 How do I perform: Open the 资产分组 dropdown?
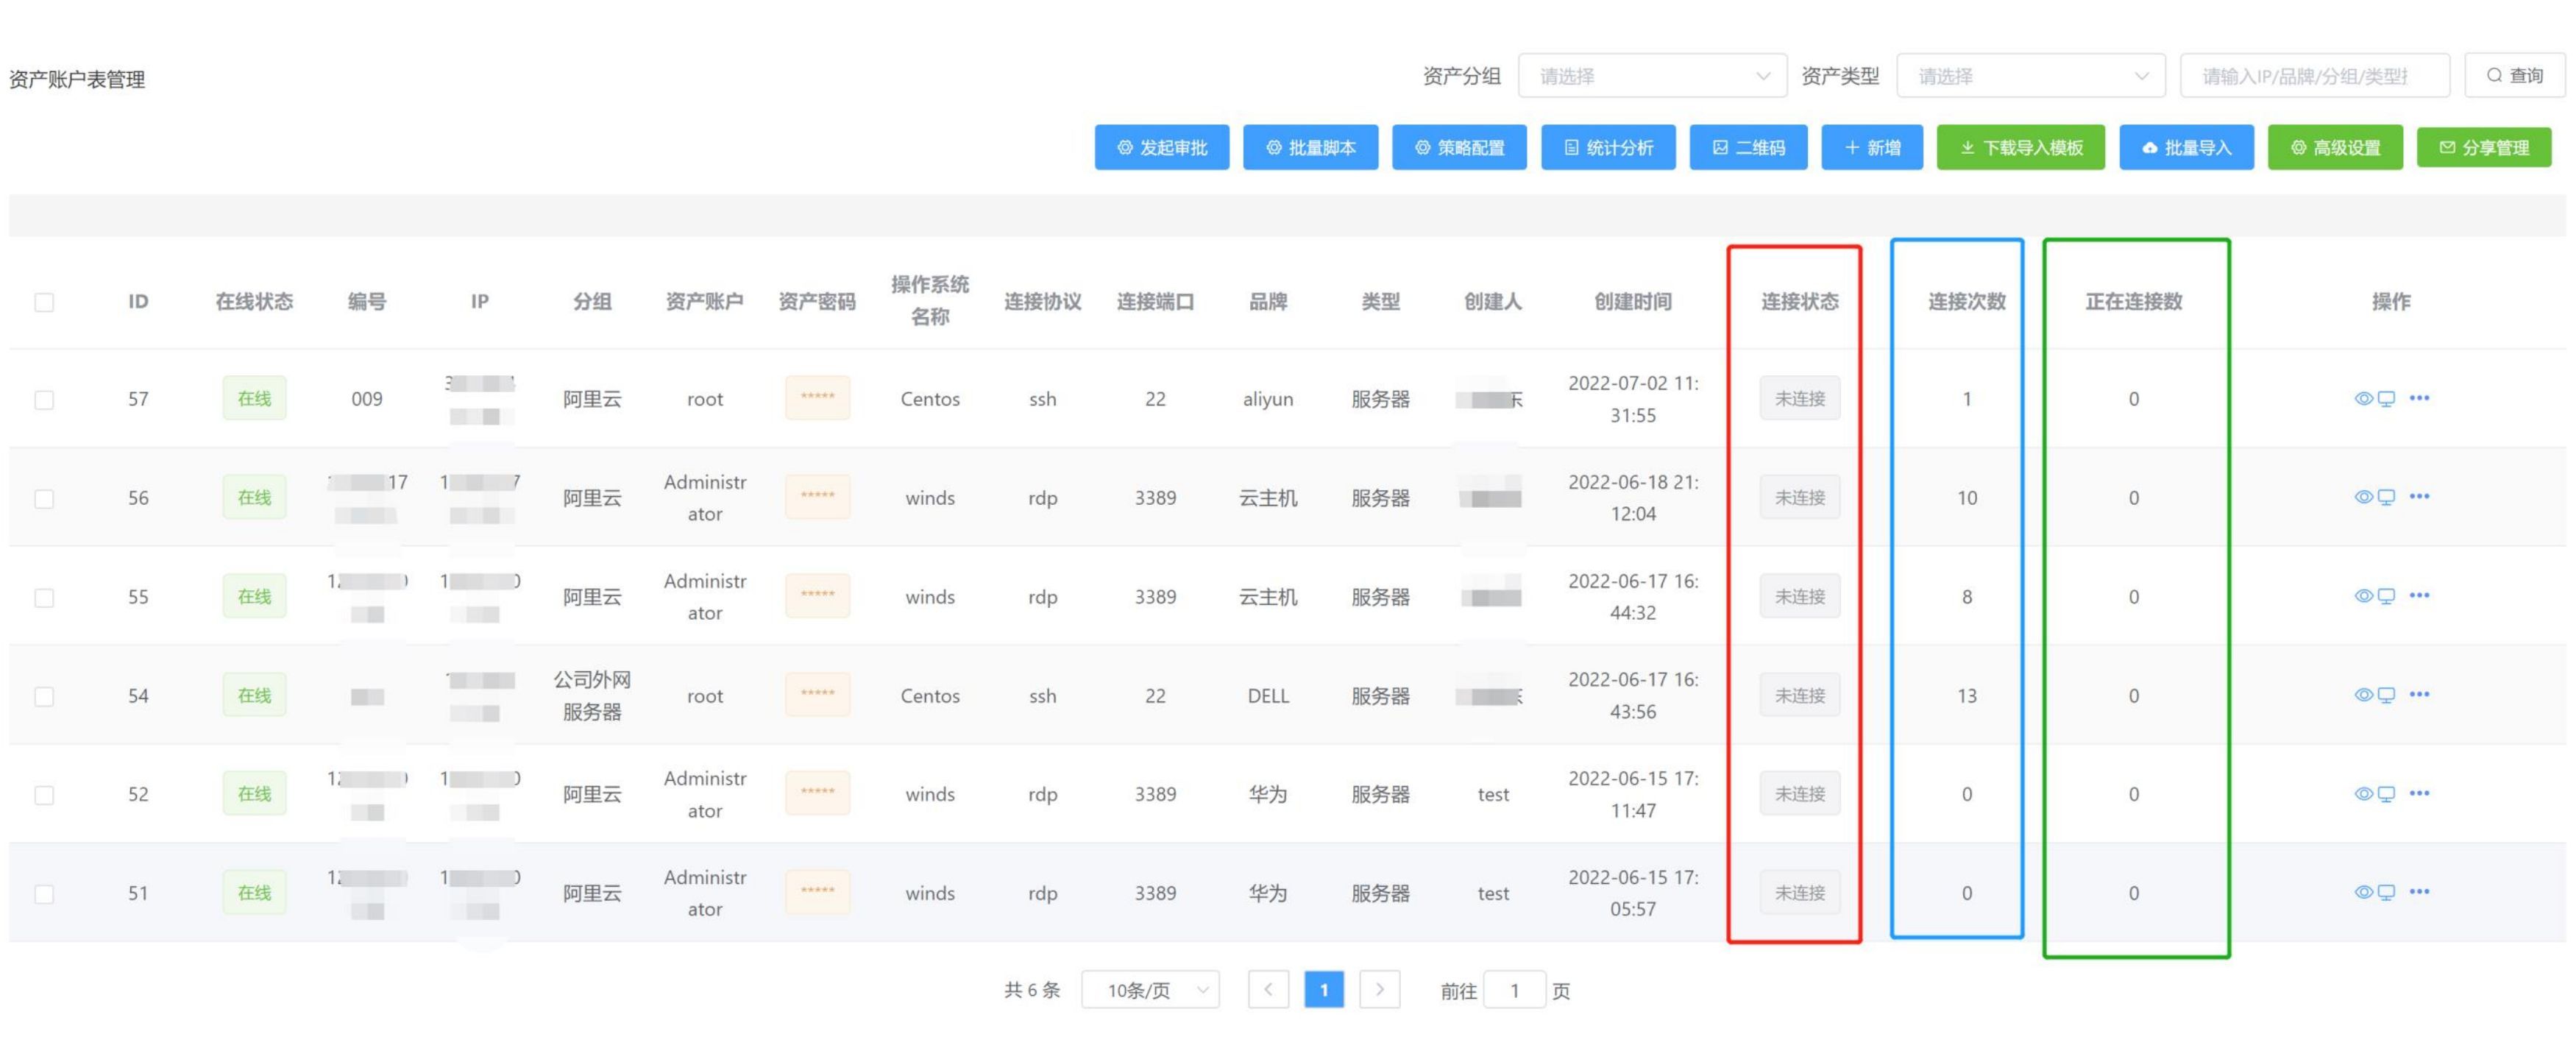coord(1652,76)
